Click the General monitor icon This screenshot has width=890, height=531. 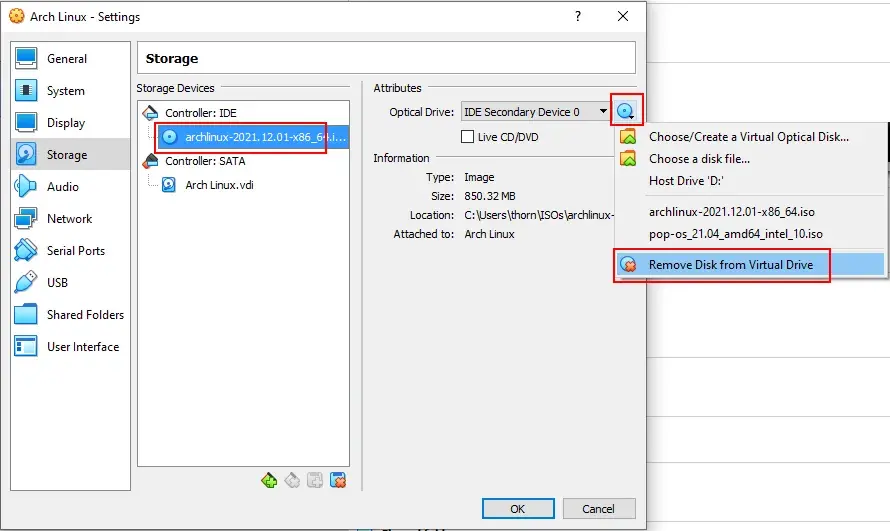click(26, 58)
